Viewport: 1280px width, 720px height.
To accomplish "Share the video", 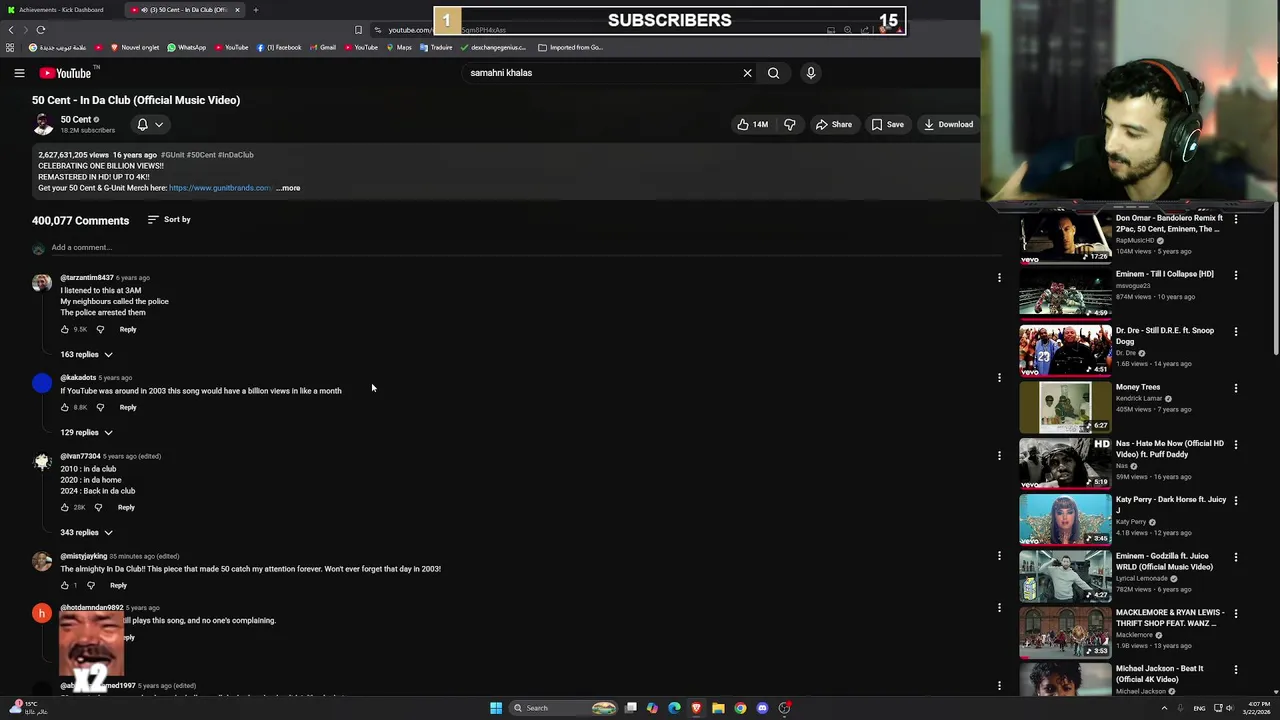I will tap(834, 125).
